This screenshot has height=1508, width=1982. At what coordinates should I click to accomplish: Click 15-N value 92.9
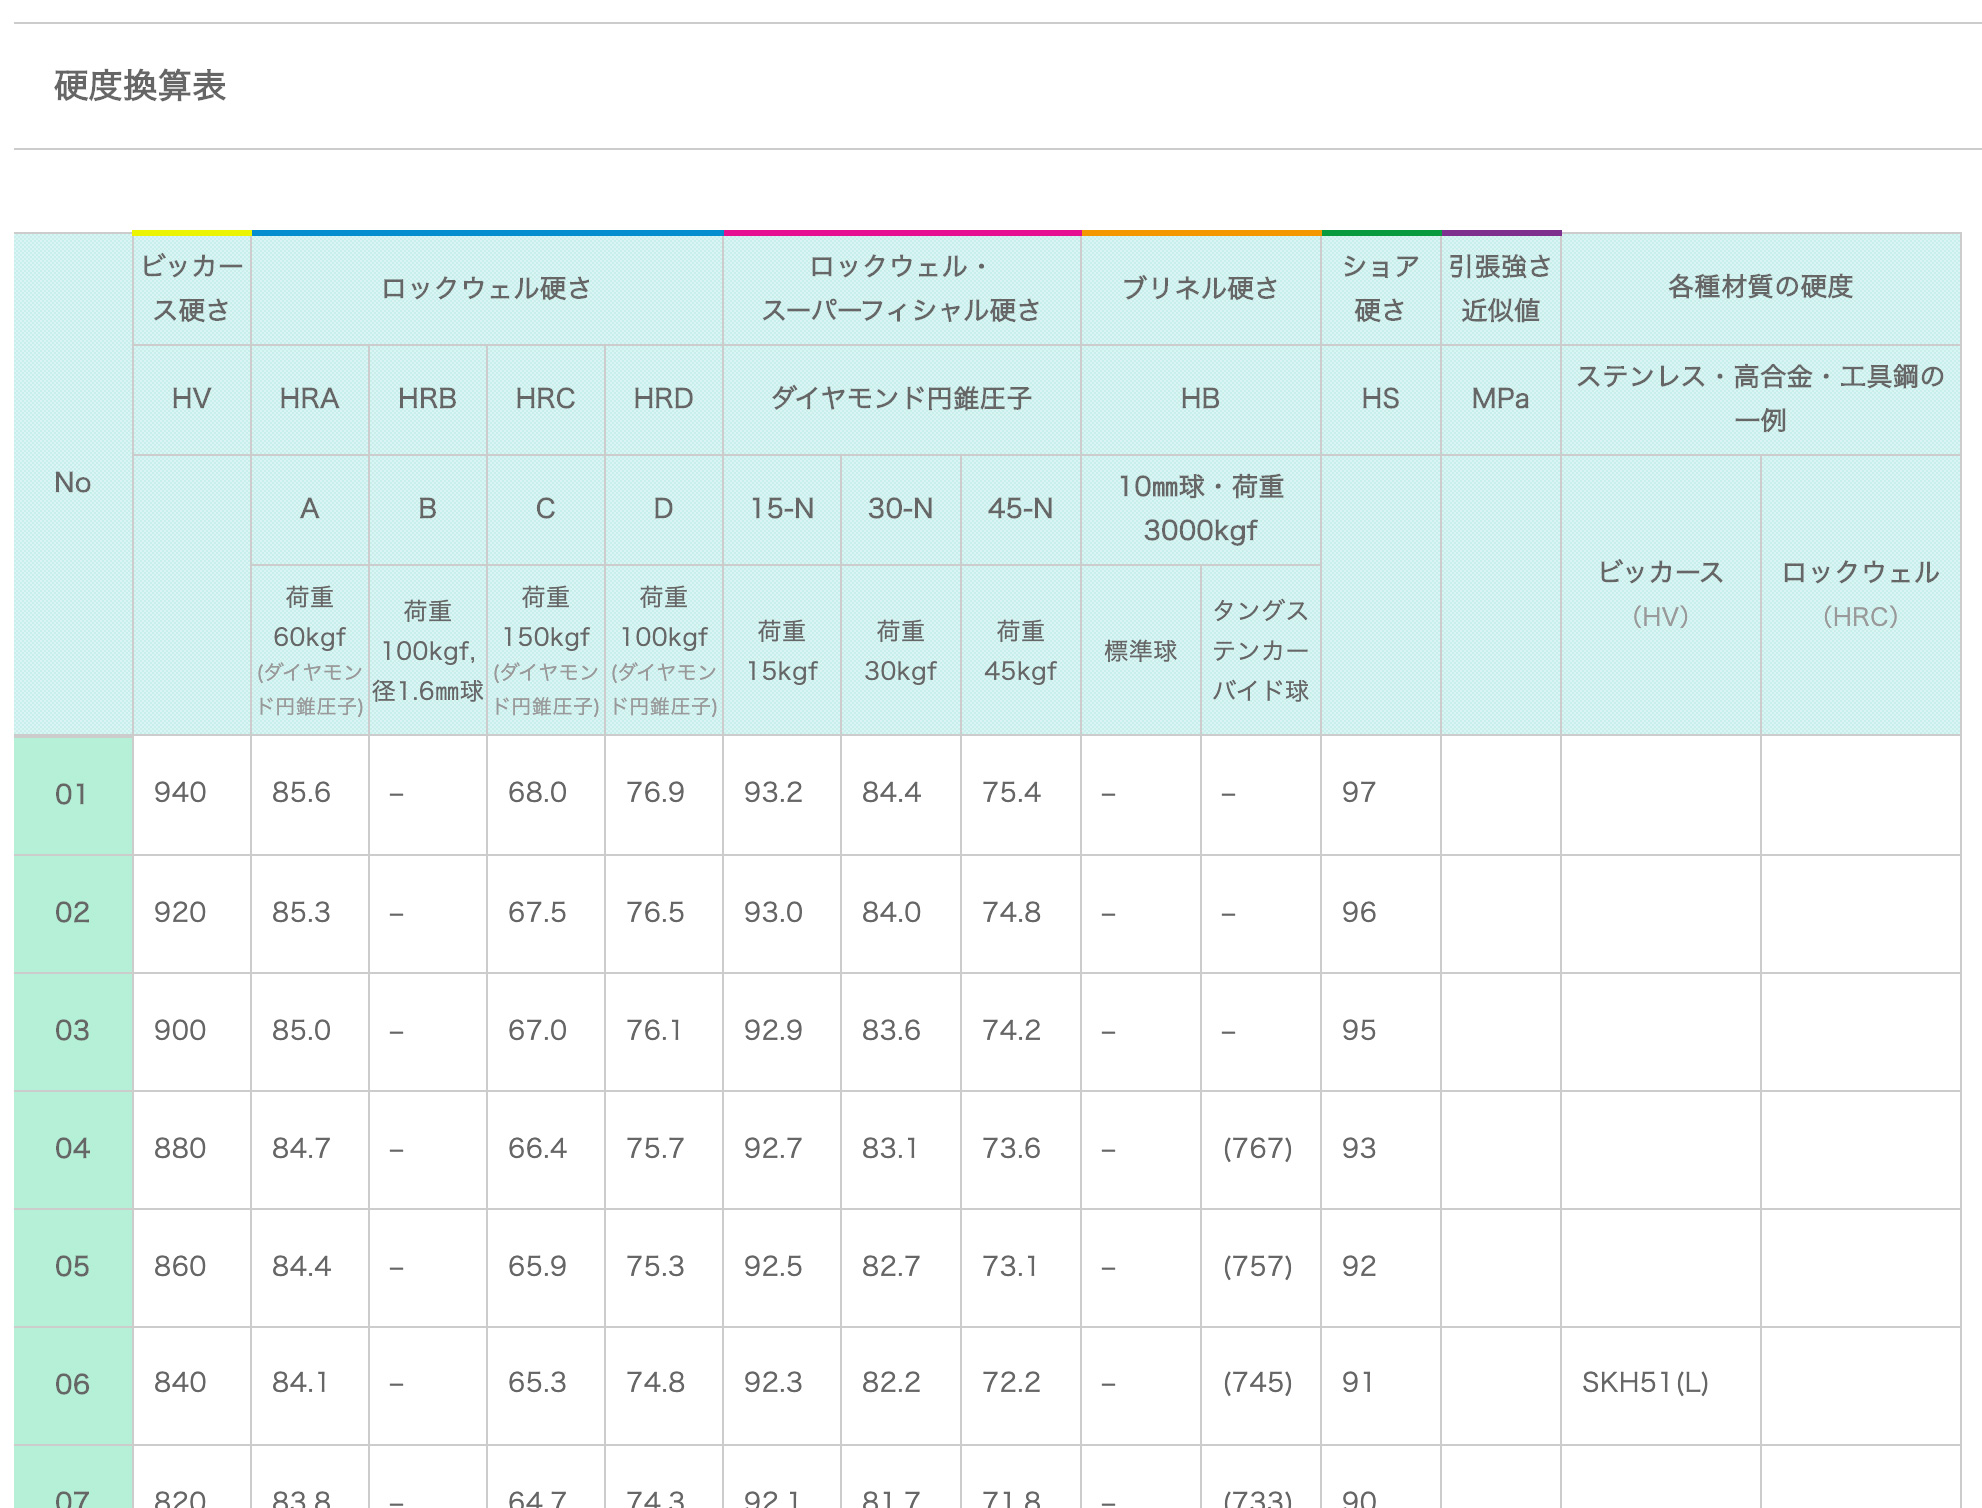pos(773,1030)
